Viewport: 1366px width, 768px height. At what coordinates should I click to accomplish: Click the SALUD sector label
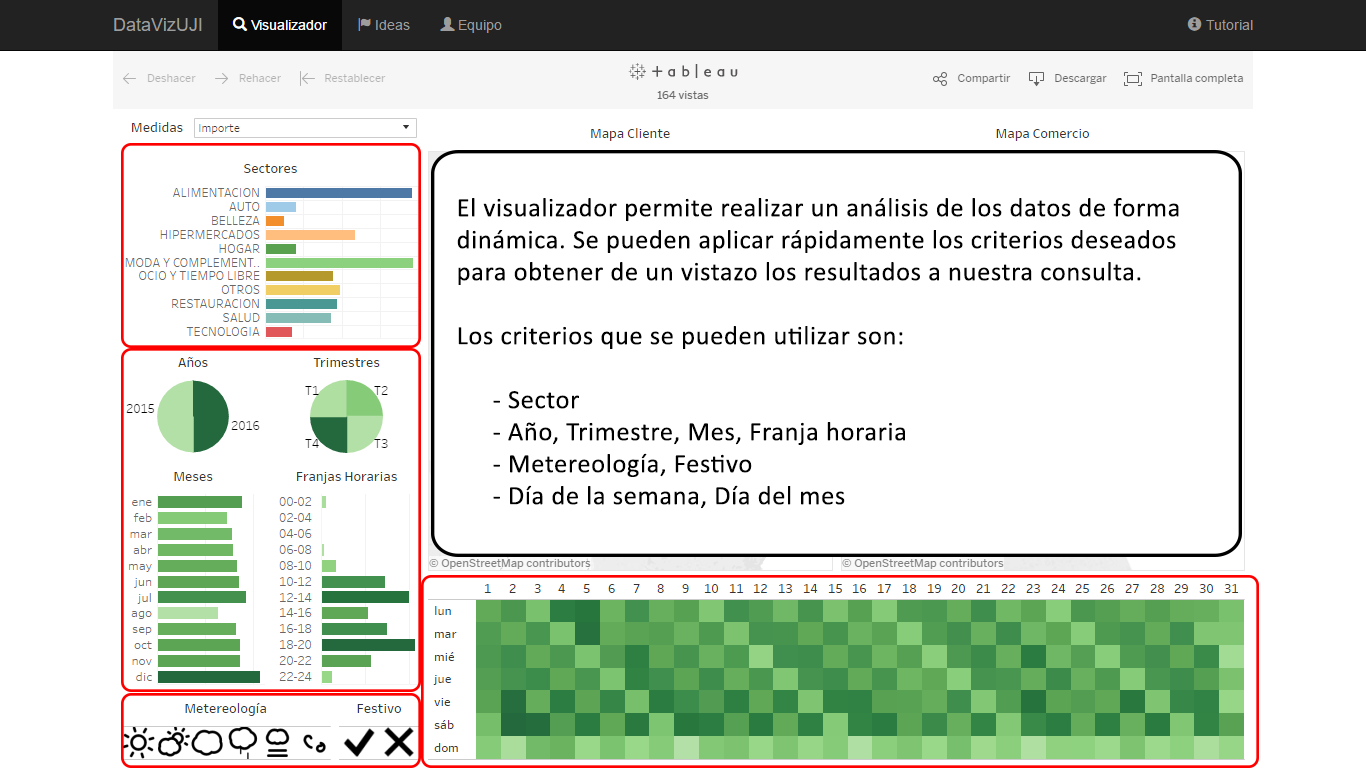241,318
